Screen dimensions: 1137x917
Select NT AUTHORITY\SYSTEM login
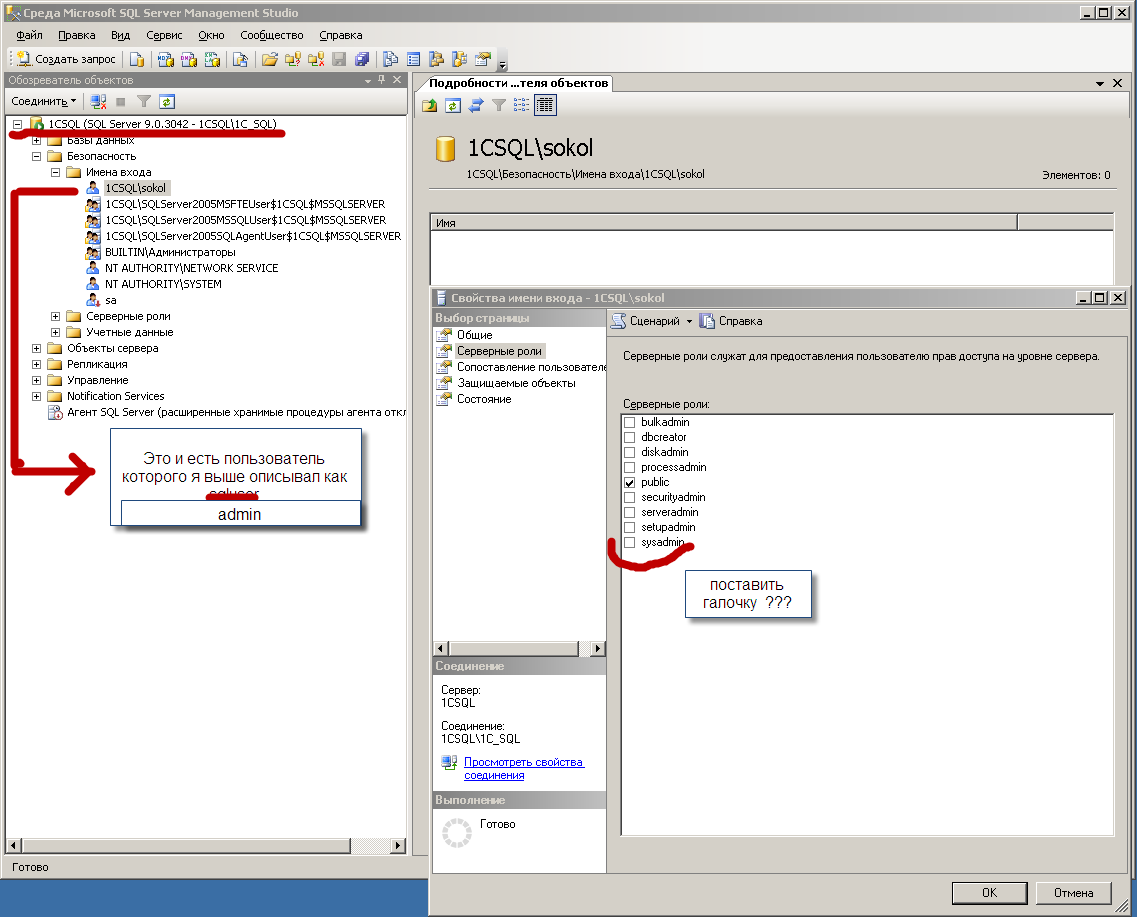coord(163,285)
